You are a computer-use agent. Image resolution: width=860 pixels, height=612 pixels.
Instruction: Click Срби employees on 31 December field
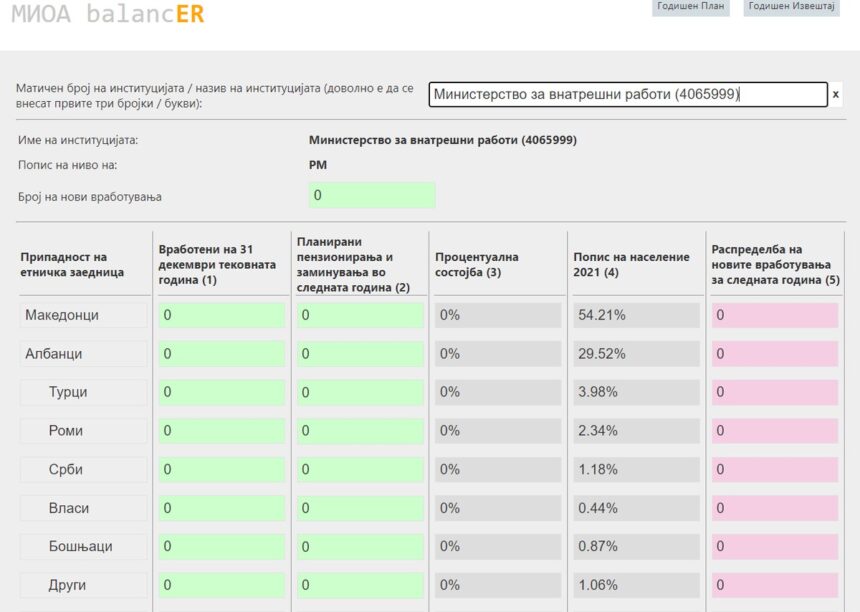click(x=222, y=469)
